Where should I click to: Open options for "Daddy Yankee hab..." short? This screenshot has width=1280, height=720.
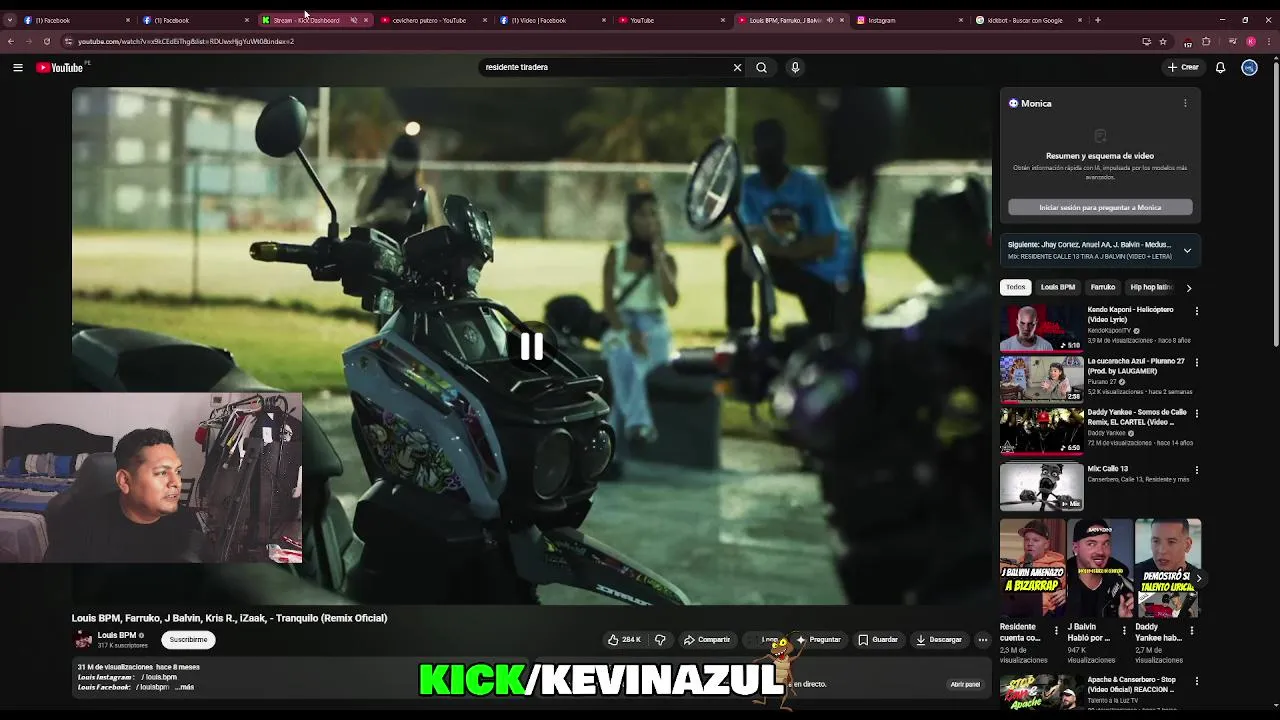(x=1190, y=631)
